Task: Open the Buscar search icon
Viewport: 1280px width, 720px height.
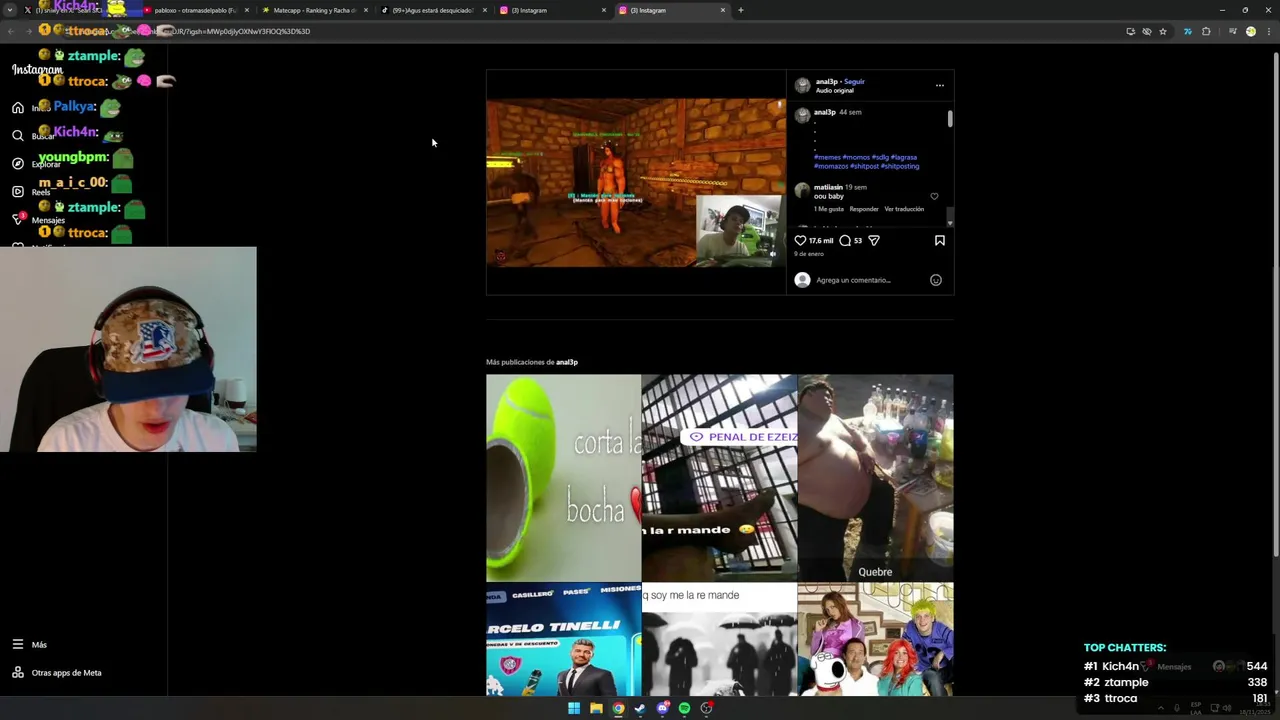Action: [x=18, y=135]
